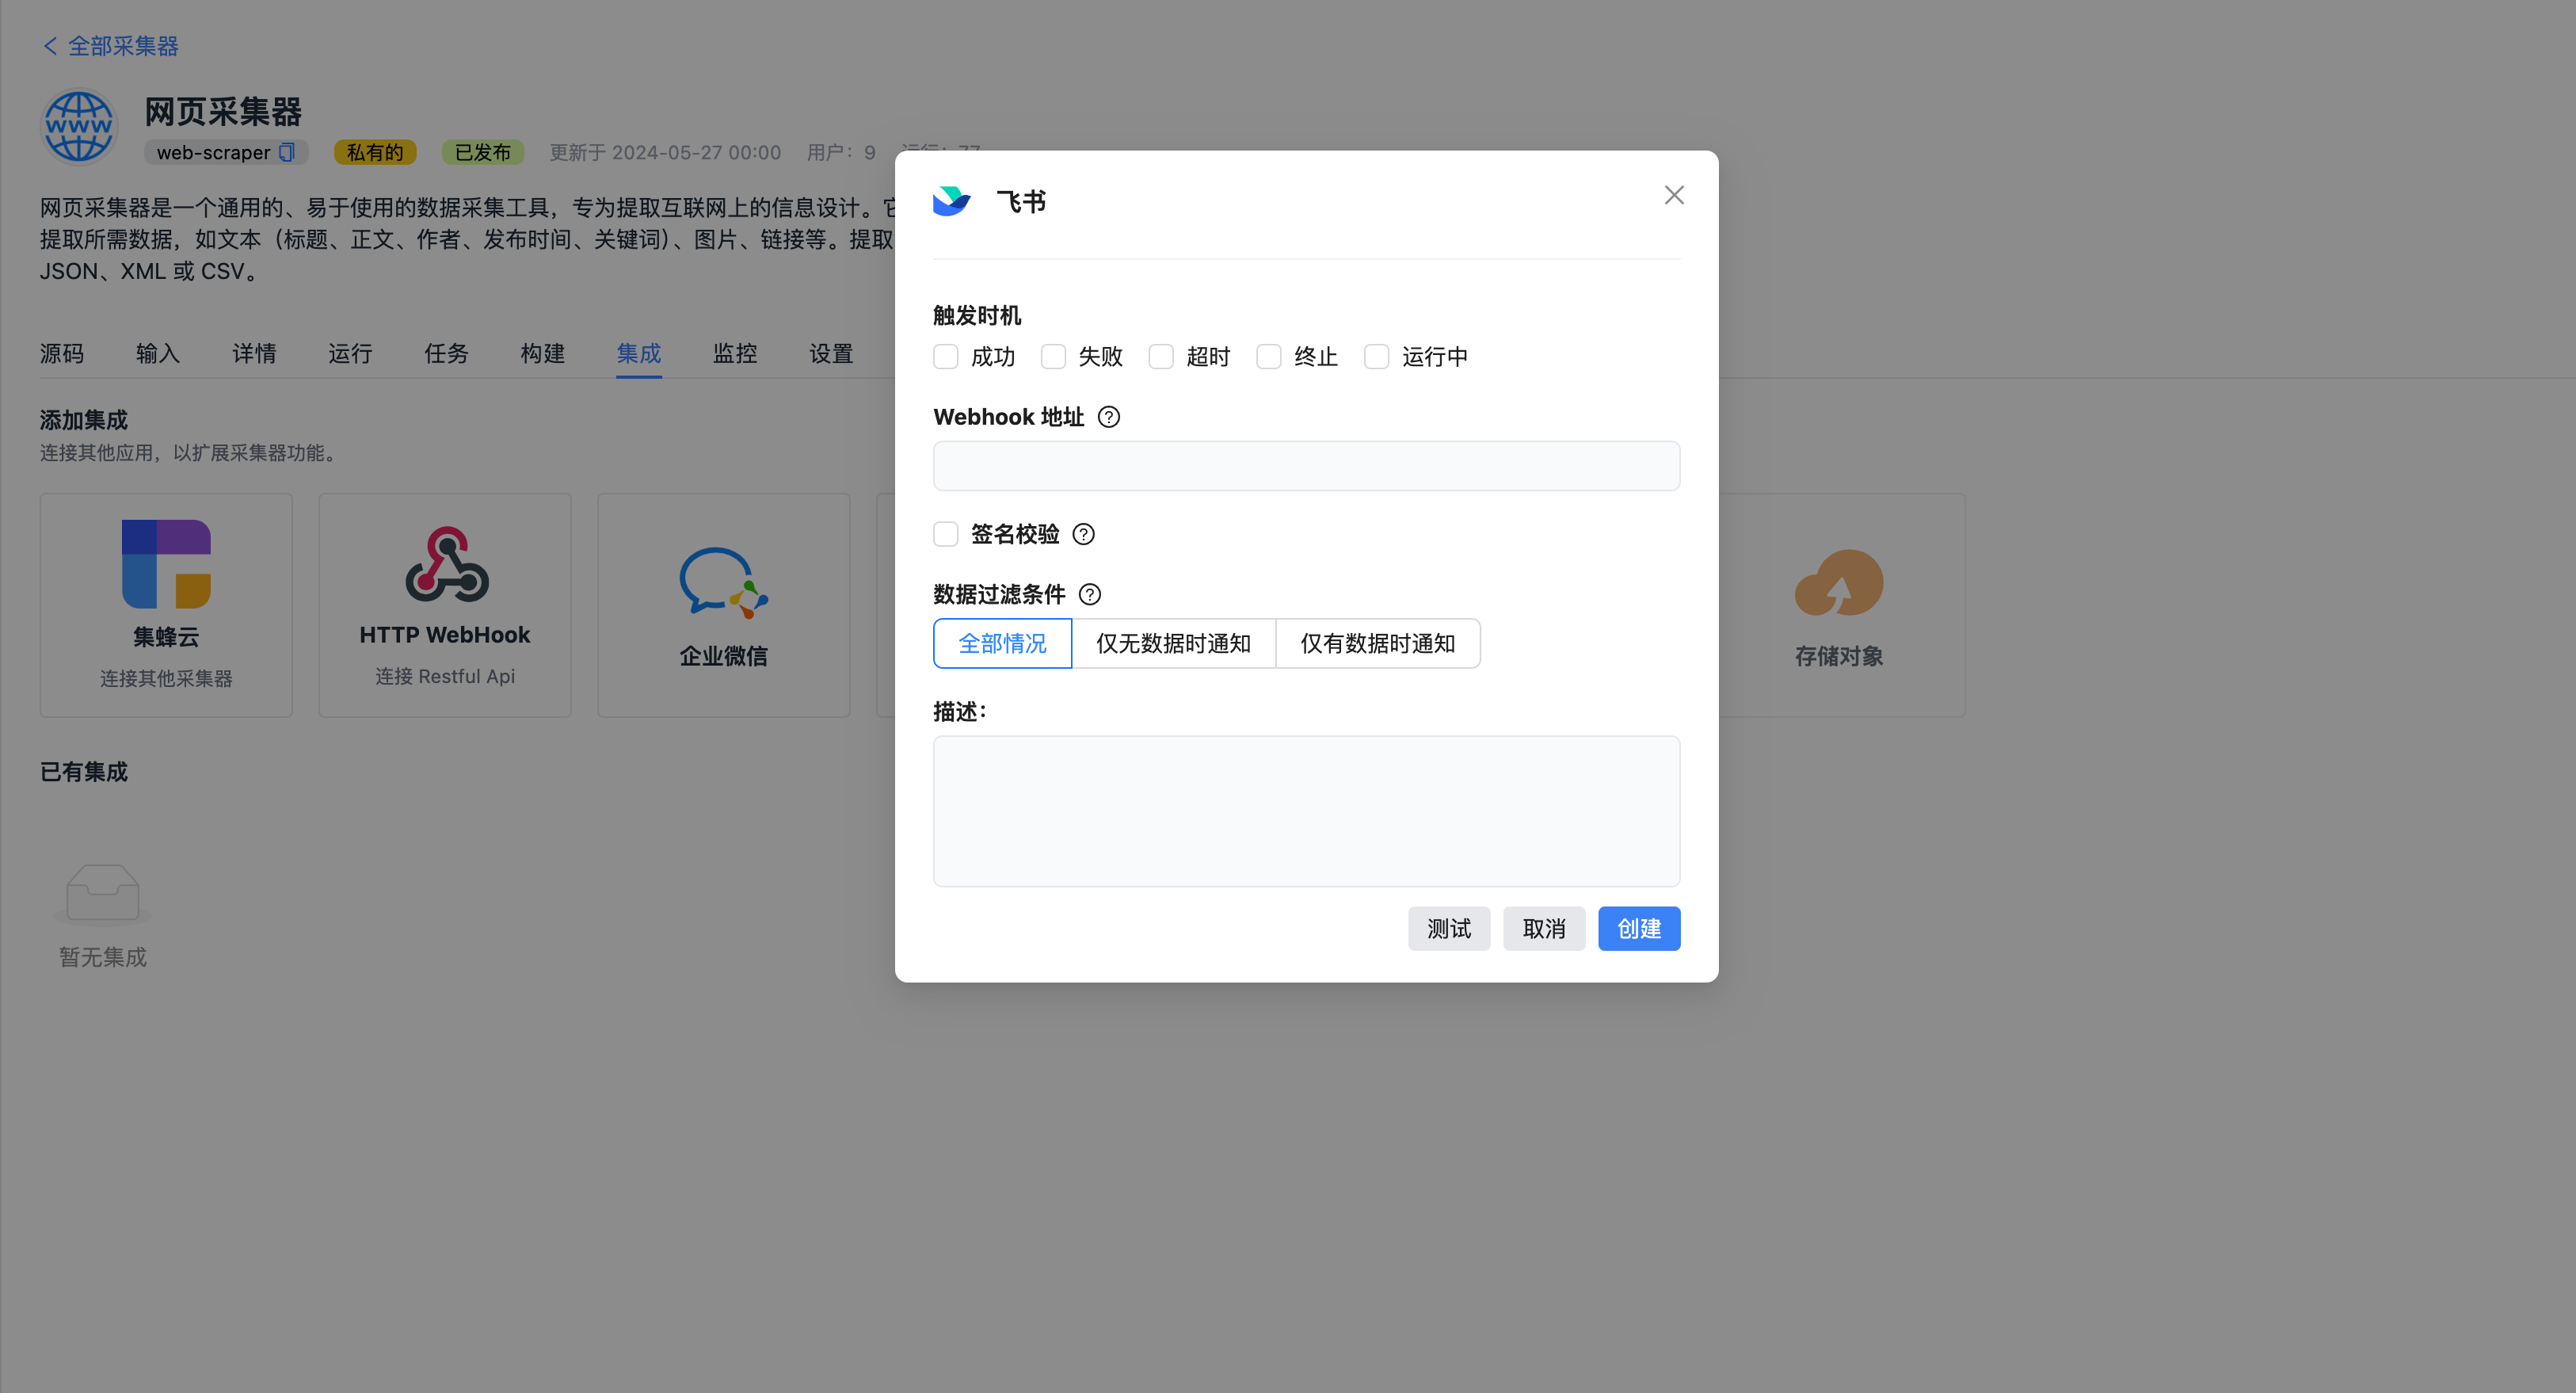The height and width of the screenshot is (1393, 2576).
Task: Click the 已有集成 section heading
Action: (x=84, y=772)
